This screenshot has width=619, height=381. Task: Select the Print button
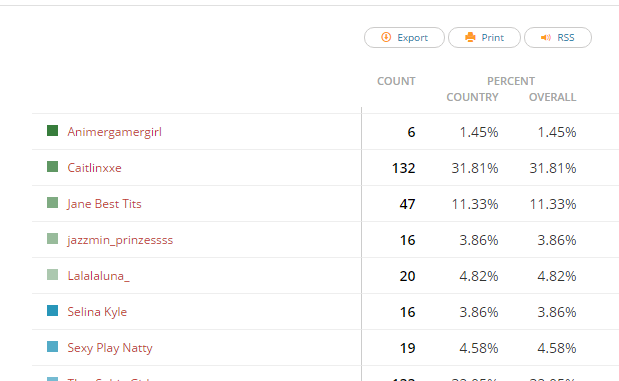coord(484,38)
